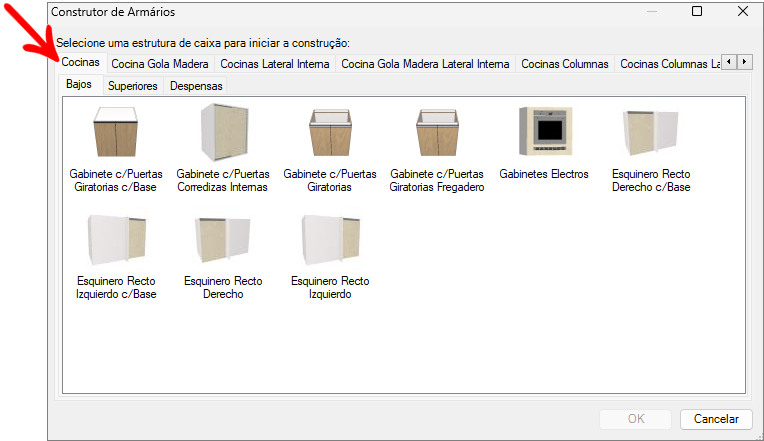Click the Gabinetes Electros label text
The width and height of the screenshot is (764, 441).
click(x=544, y=174)
